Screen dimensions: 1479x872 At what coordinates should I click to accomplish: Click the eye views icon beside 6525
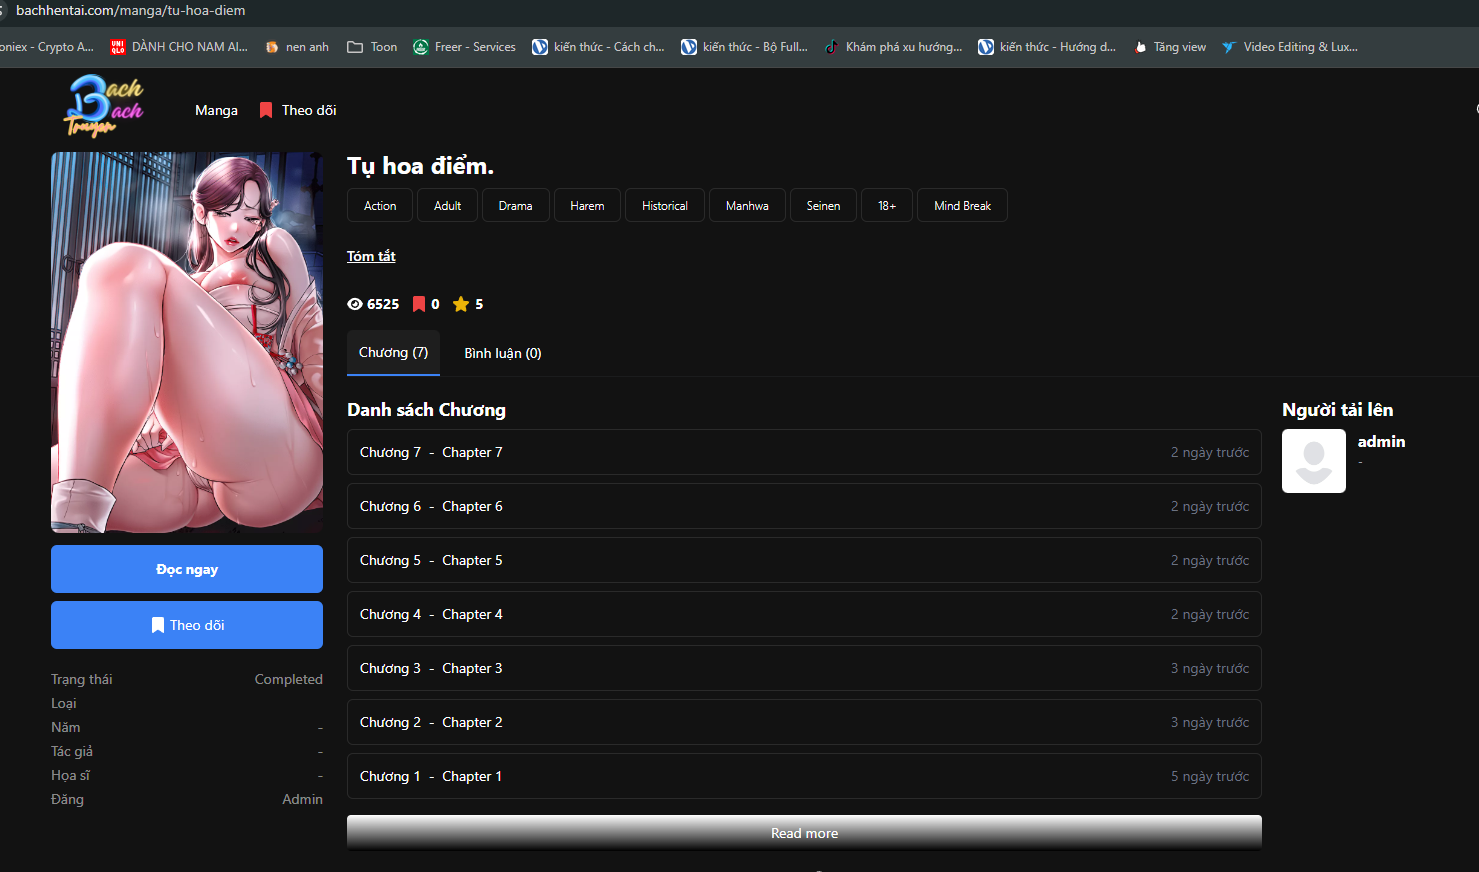point(355,304)
